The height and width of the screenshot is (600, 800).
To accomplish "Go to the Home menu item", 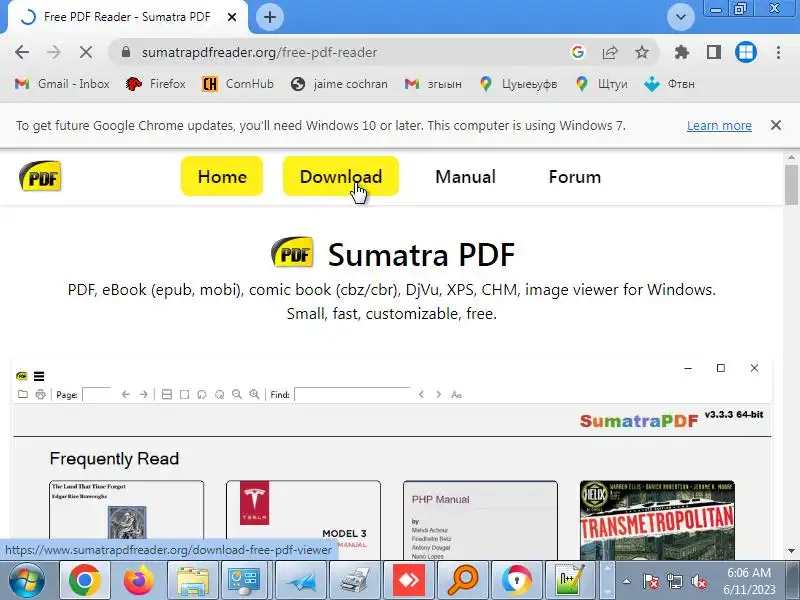I will tap(222, 177).
